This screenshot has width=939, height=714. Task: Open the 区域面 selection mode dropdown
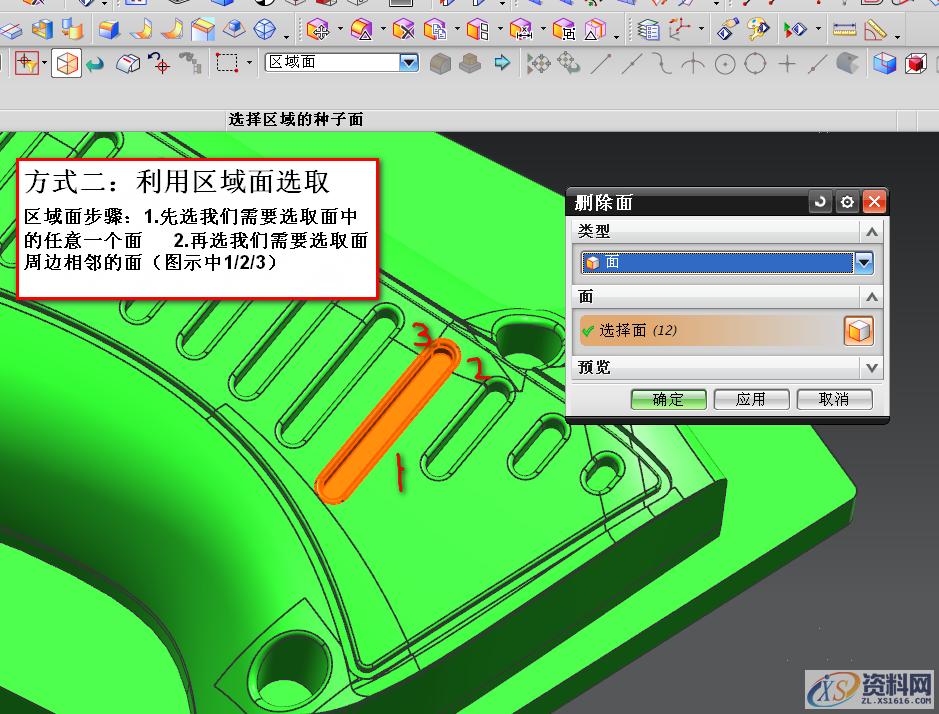pos(408,62)
